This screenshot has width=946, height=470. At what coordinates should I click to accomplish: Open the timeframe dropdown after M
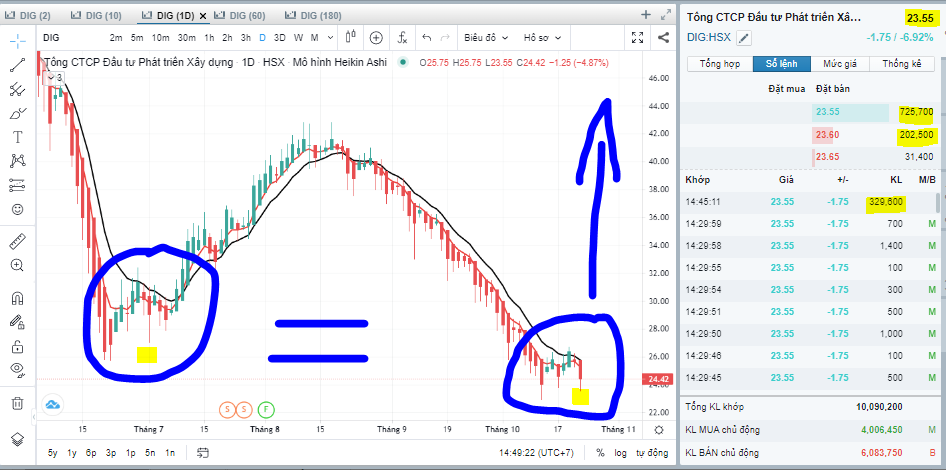pyautogui.click(x=329, y=37)
